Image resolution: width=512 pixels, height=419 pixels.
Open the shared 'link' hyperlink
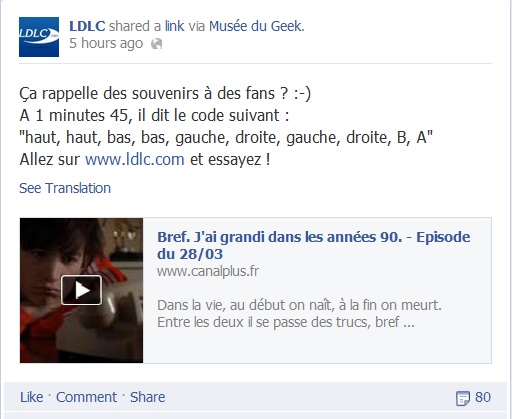point(174,26)
